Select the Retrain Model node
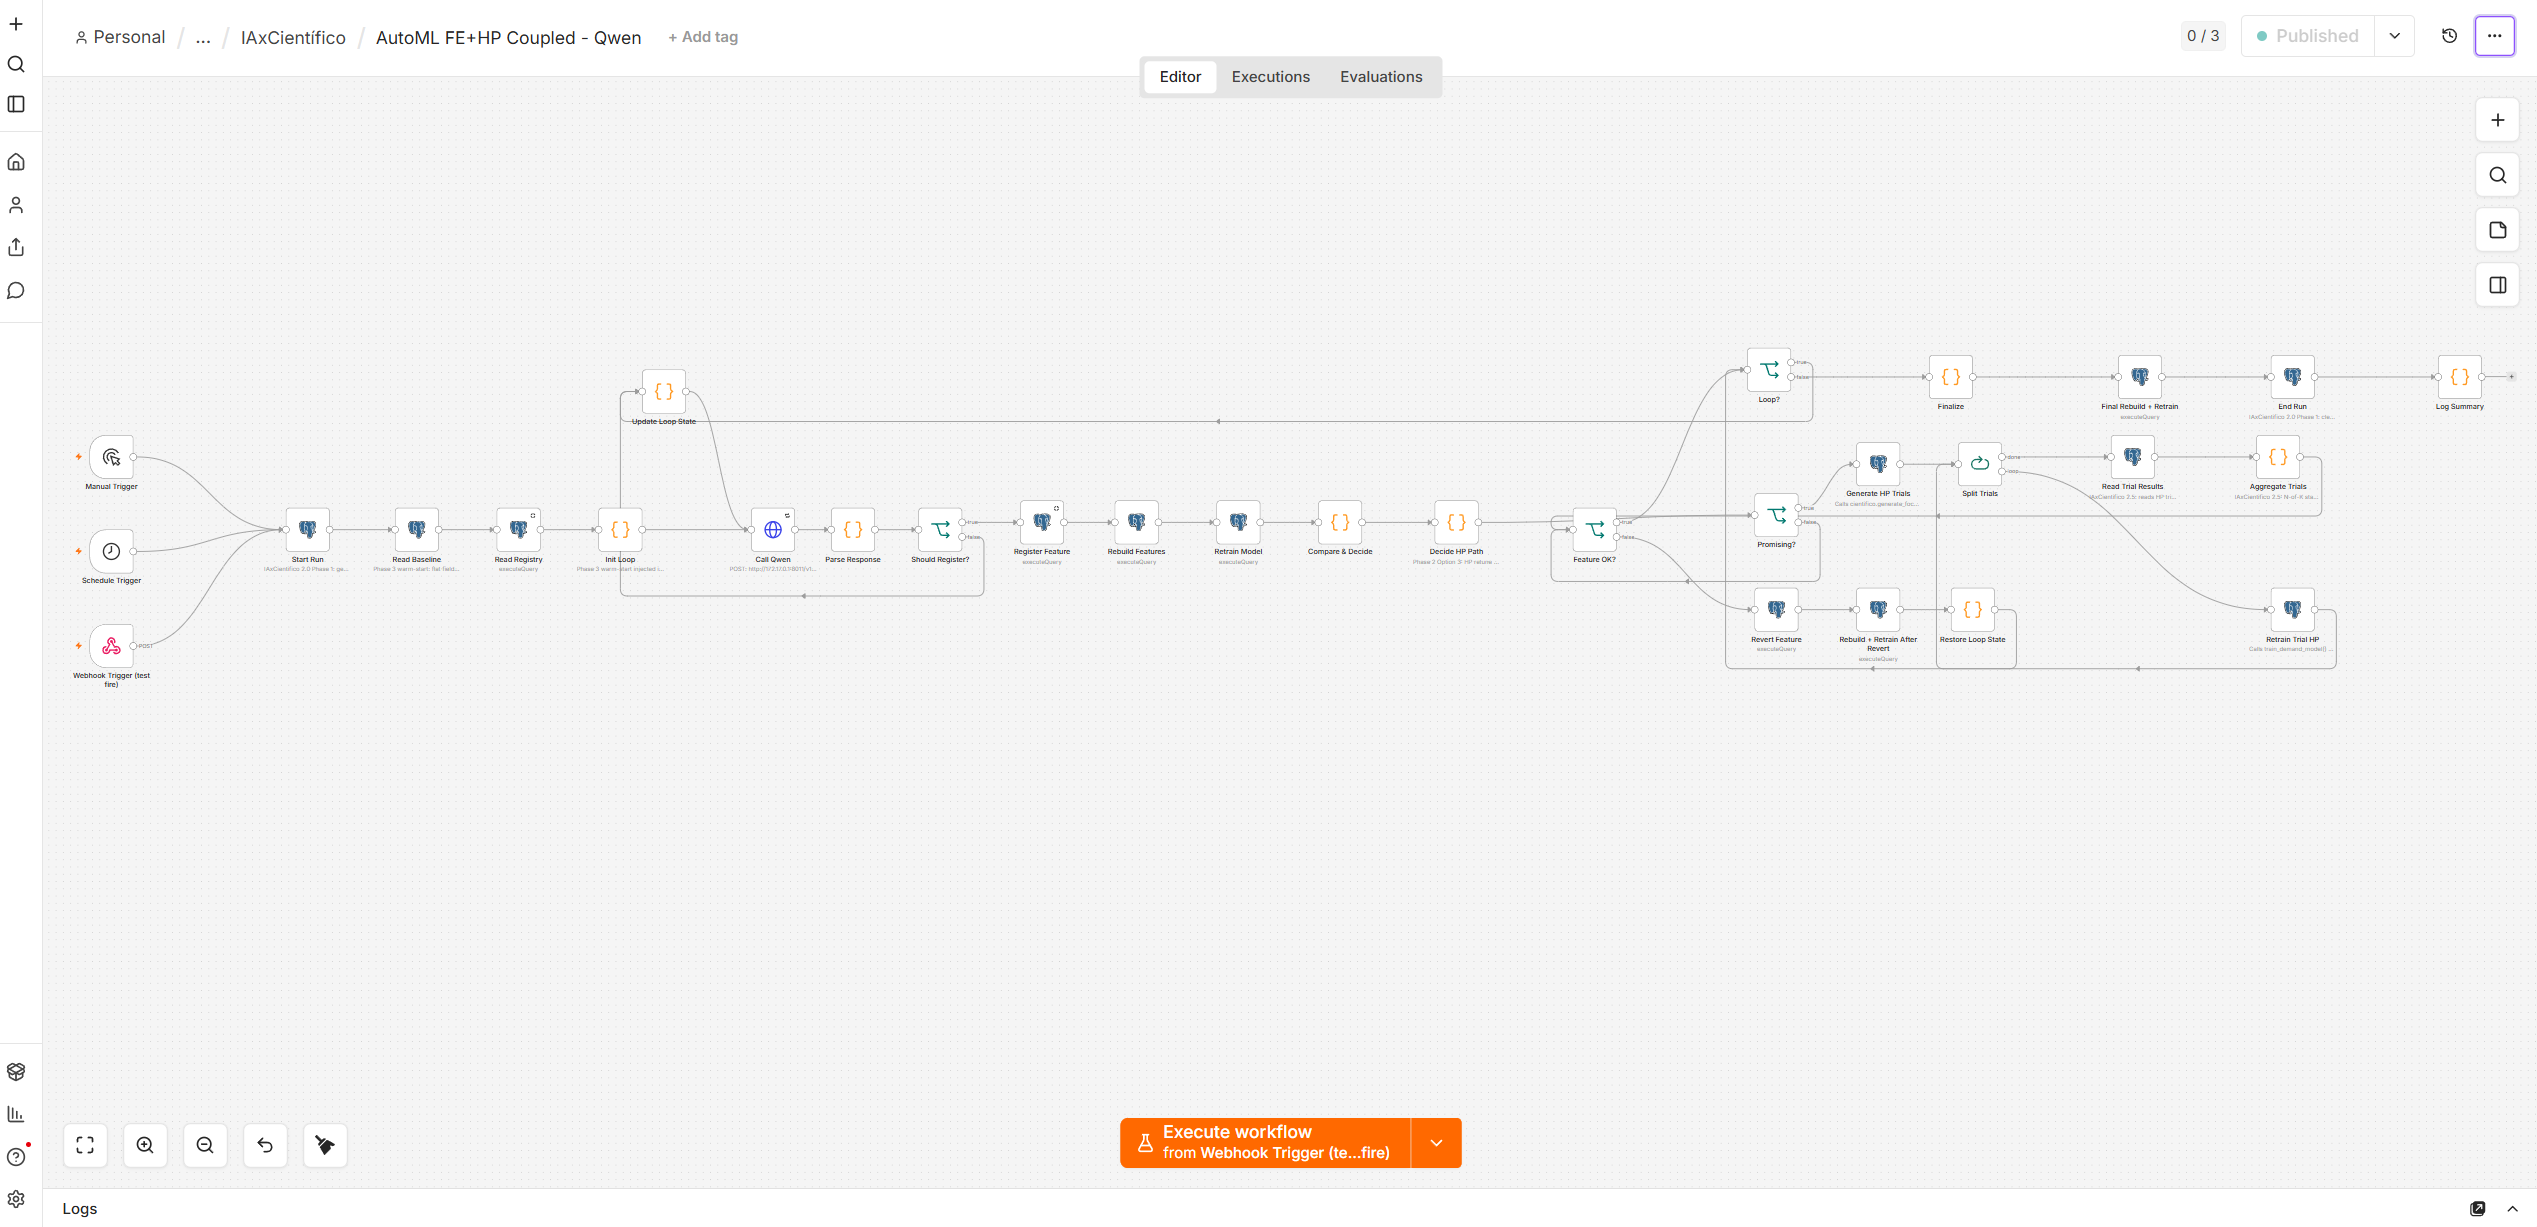2537x1227 pixels. coord(1238,522)
